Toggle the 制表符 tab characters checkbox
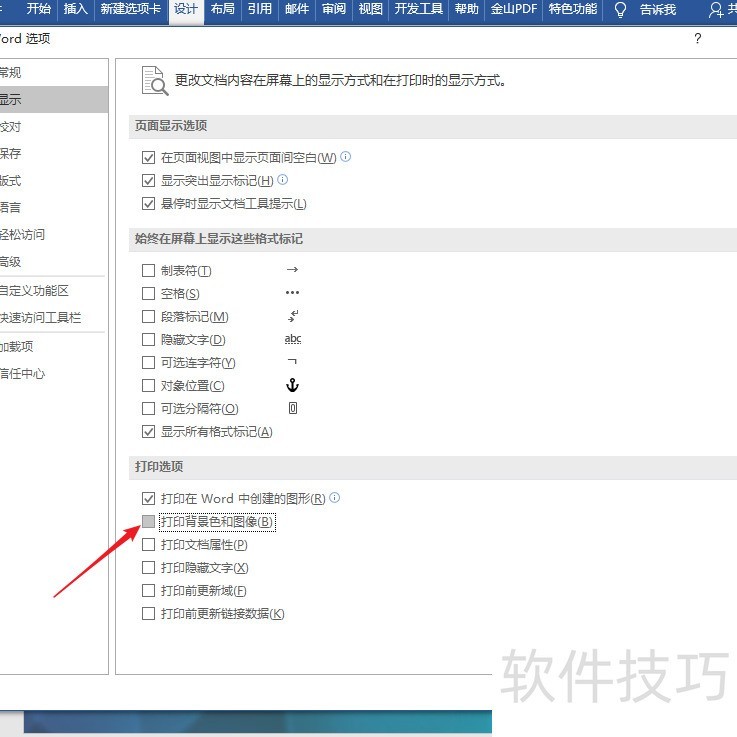Image resolution: width=737 pixels, height=737 pixels. (x=148, y=271)
